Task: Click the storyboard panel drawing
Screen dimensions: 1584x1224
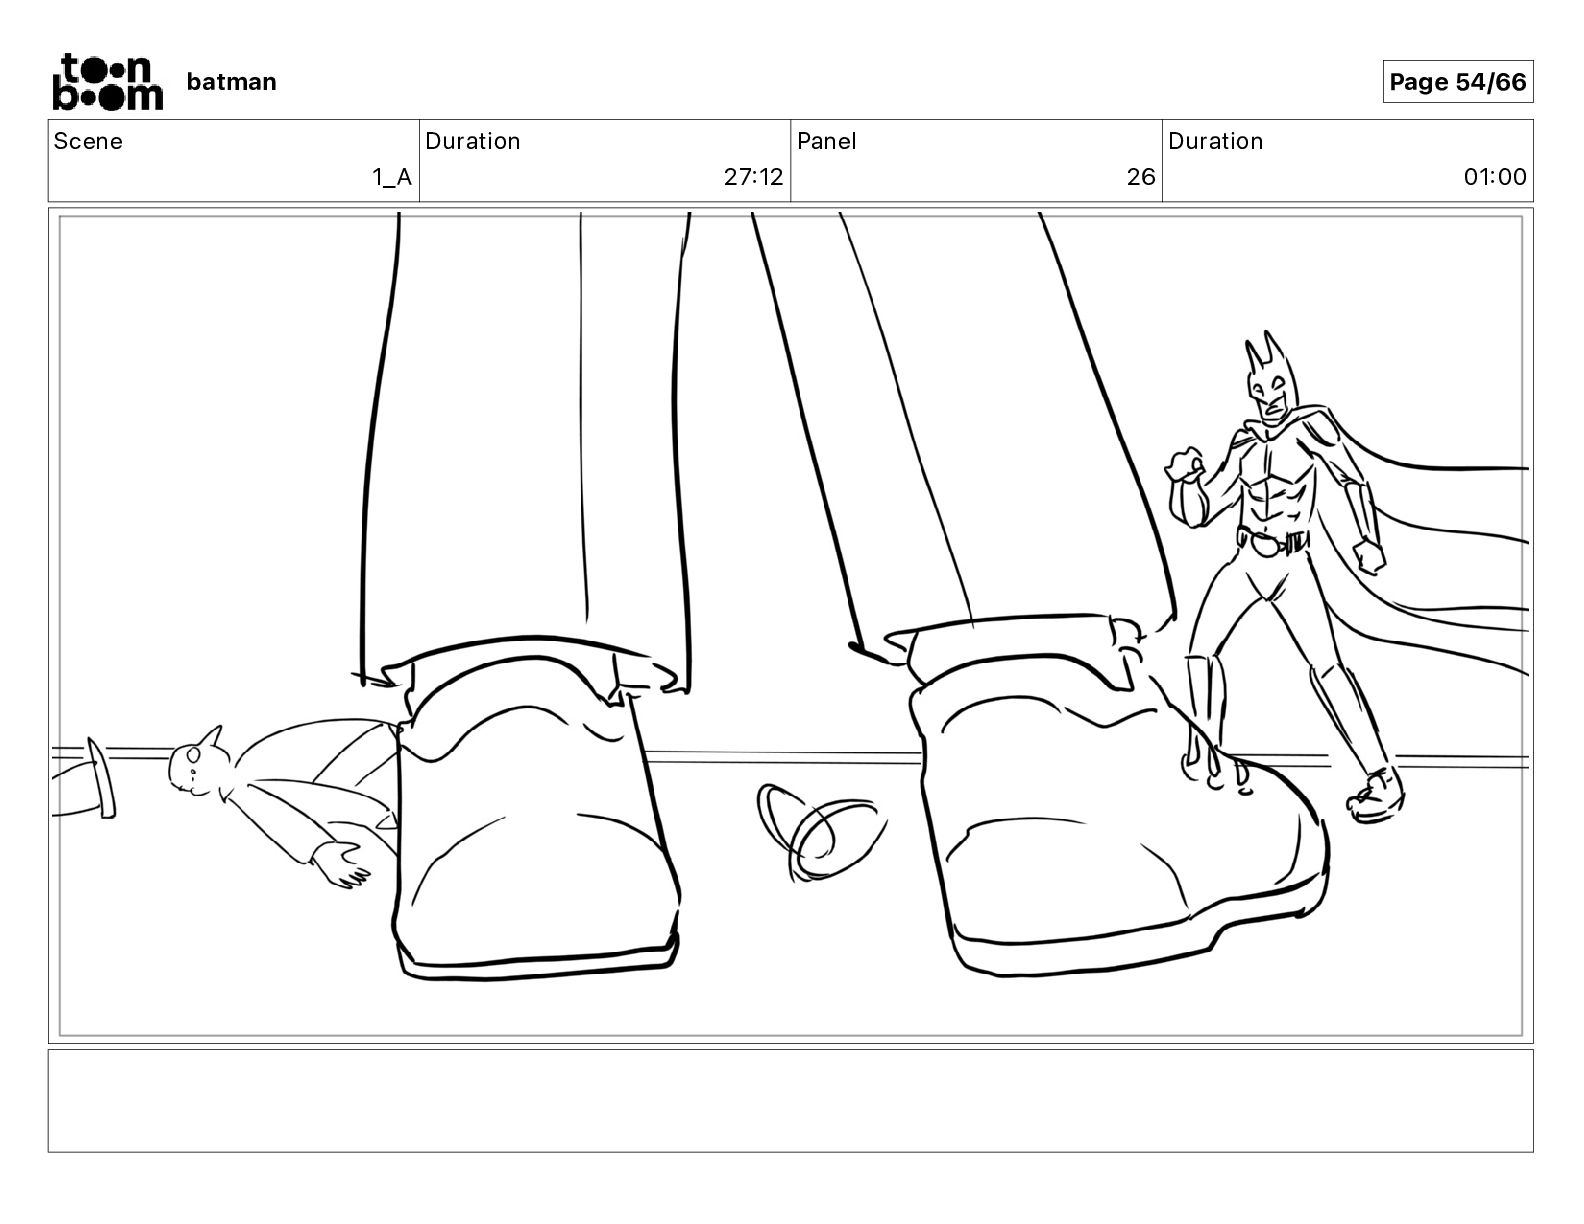Action: pos(791,626)
